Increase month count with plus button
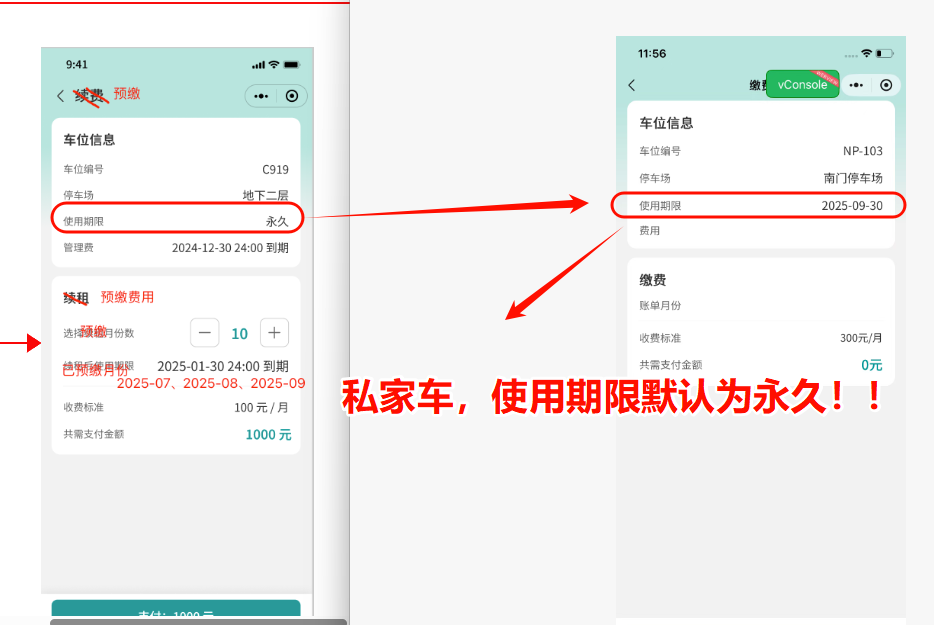The image size is (934, 625). [274, 333]
